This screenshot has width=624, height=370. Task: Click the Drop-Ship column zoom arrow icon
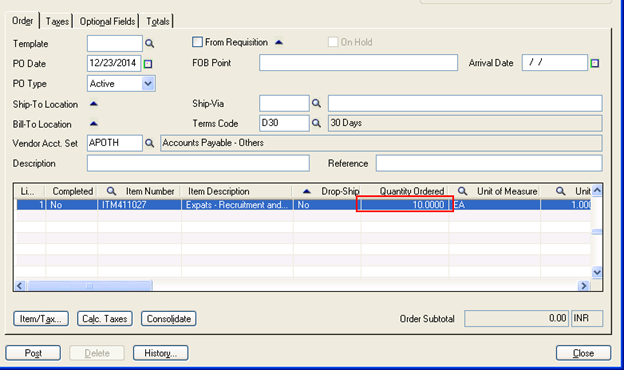point(306,191)
